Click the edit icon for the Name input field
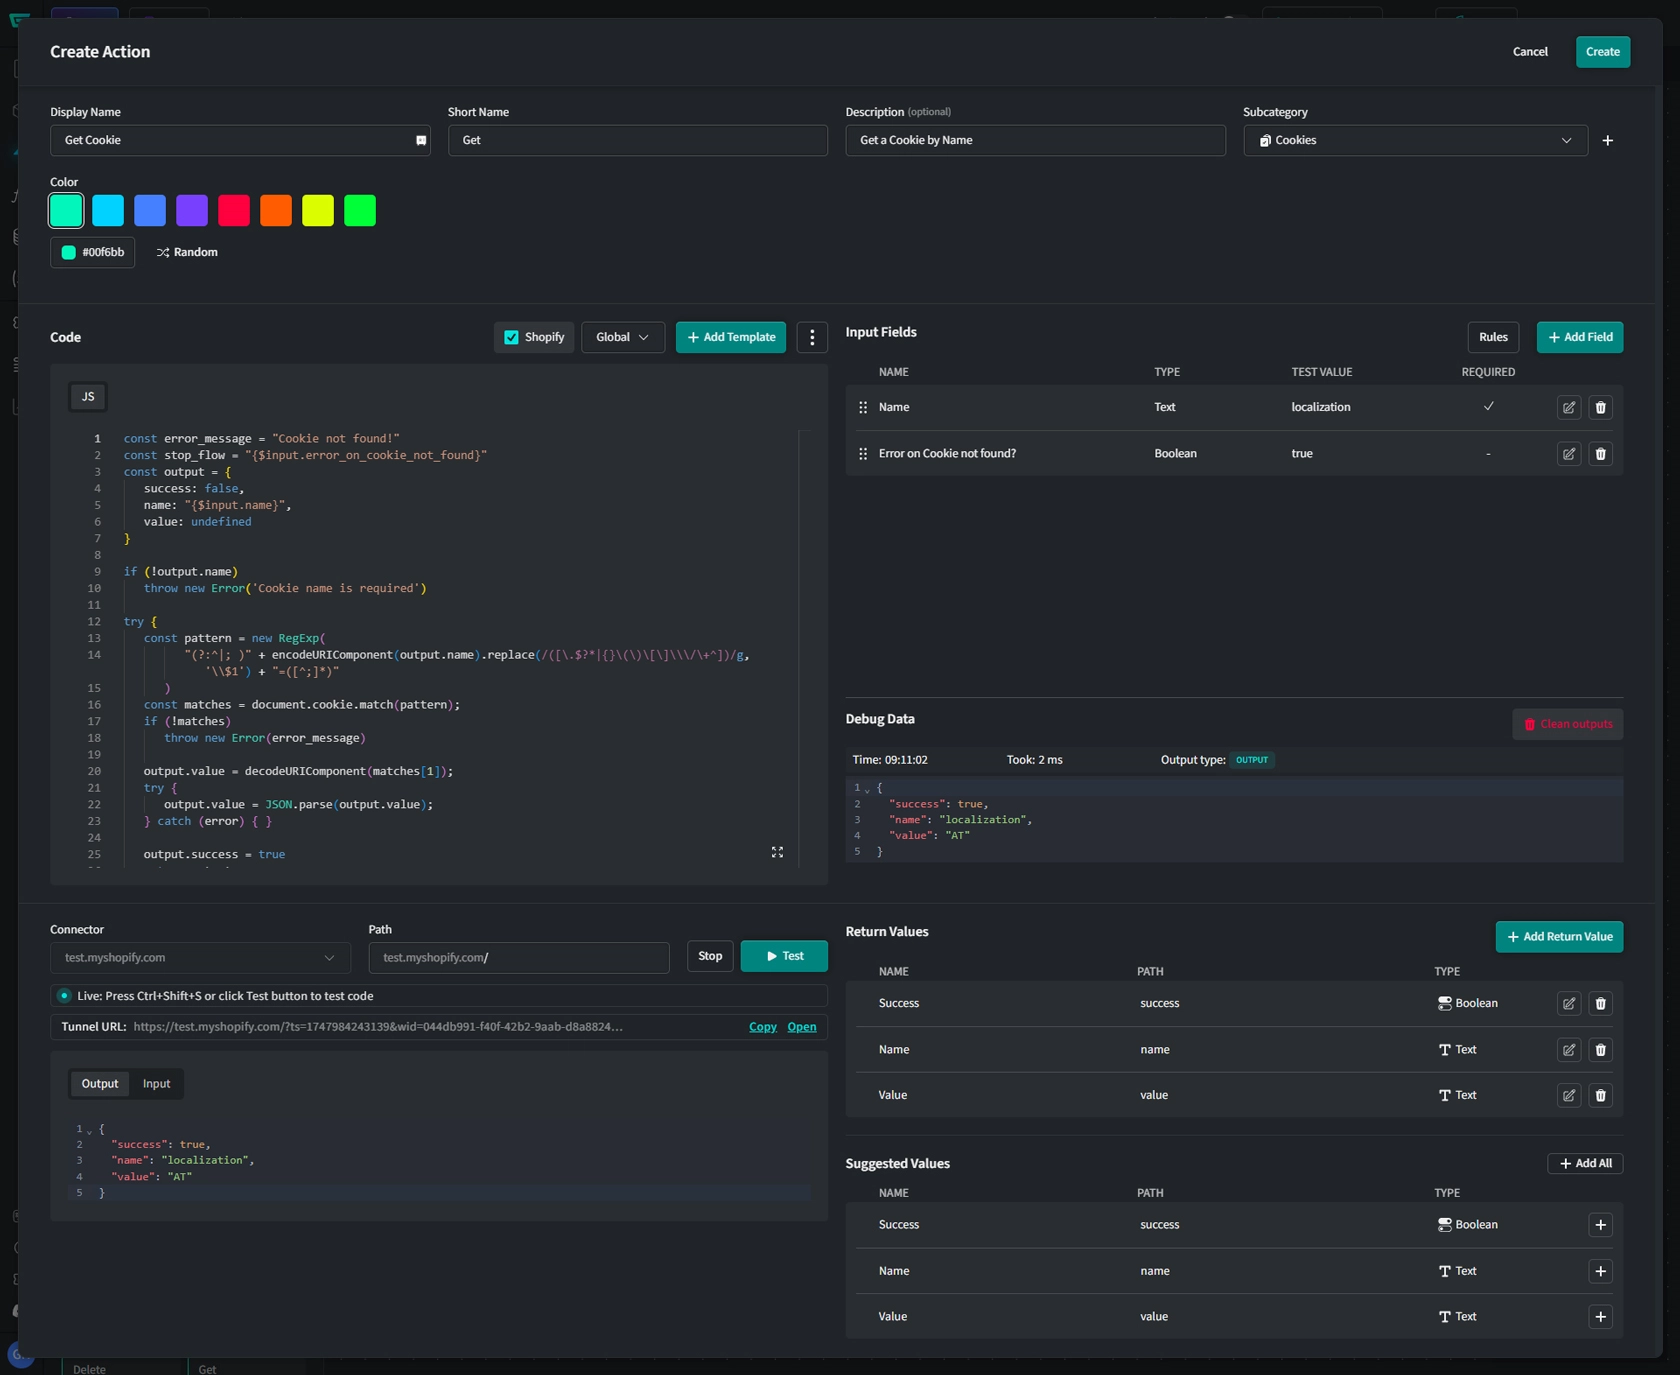Viewport: 1680px width, 1375px height. (1568, 407)
